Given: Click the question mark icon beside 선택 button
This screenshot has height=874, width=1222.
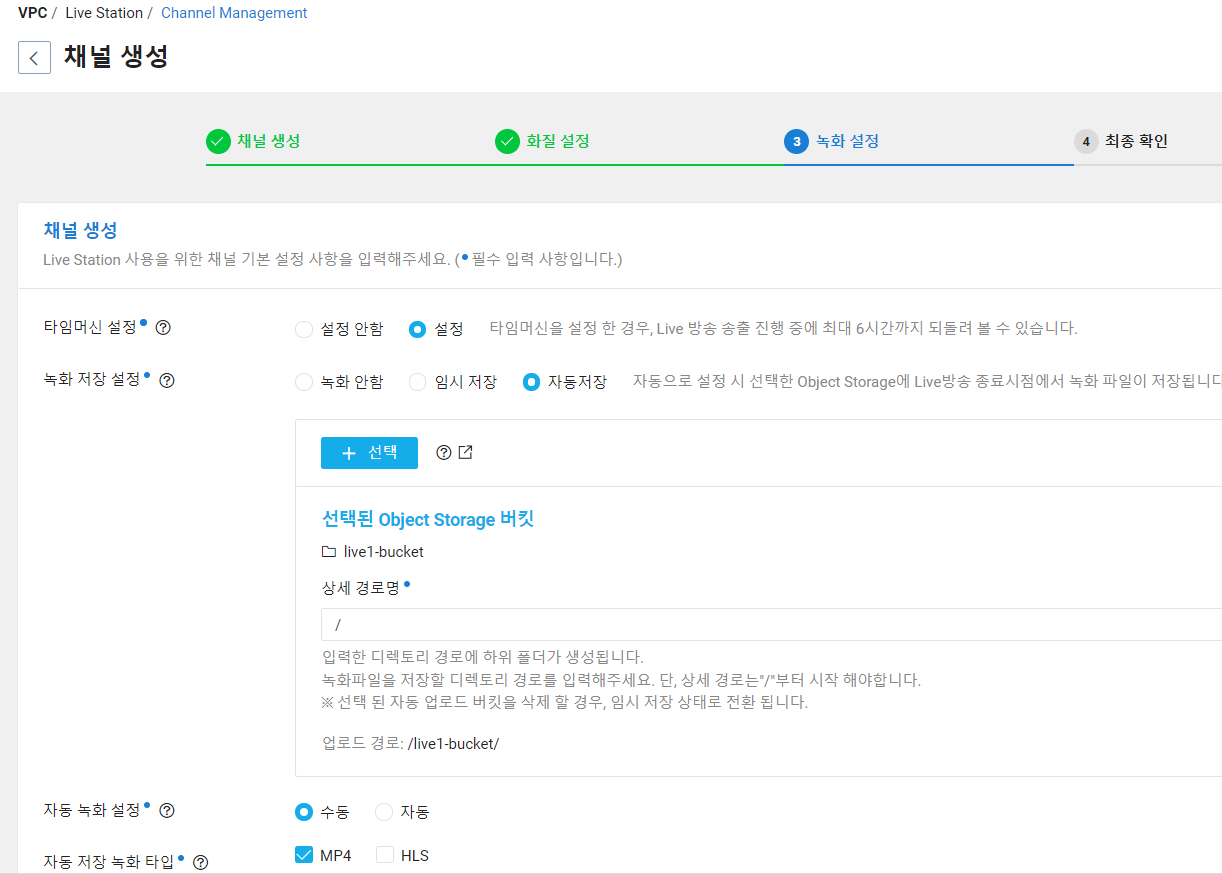Looking at the screenshot, I should 442,452.
